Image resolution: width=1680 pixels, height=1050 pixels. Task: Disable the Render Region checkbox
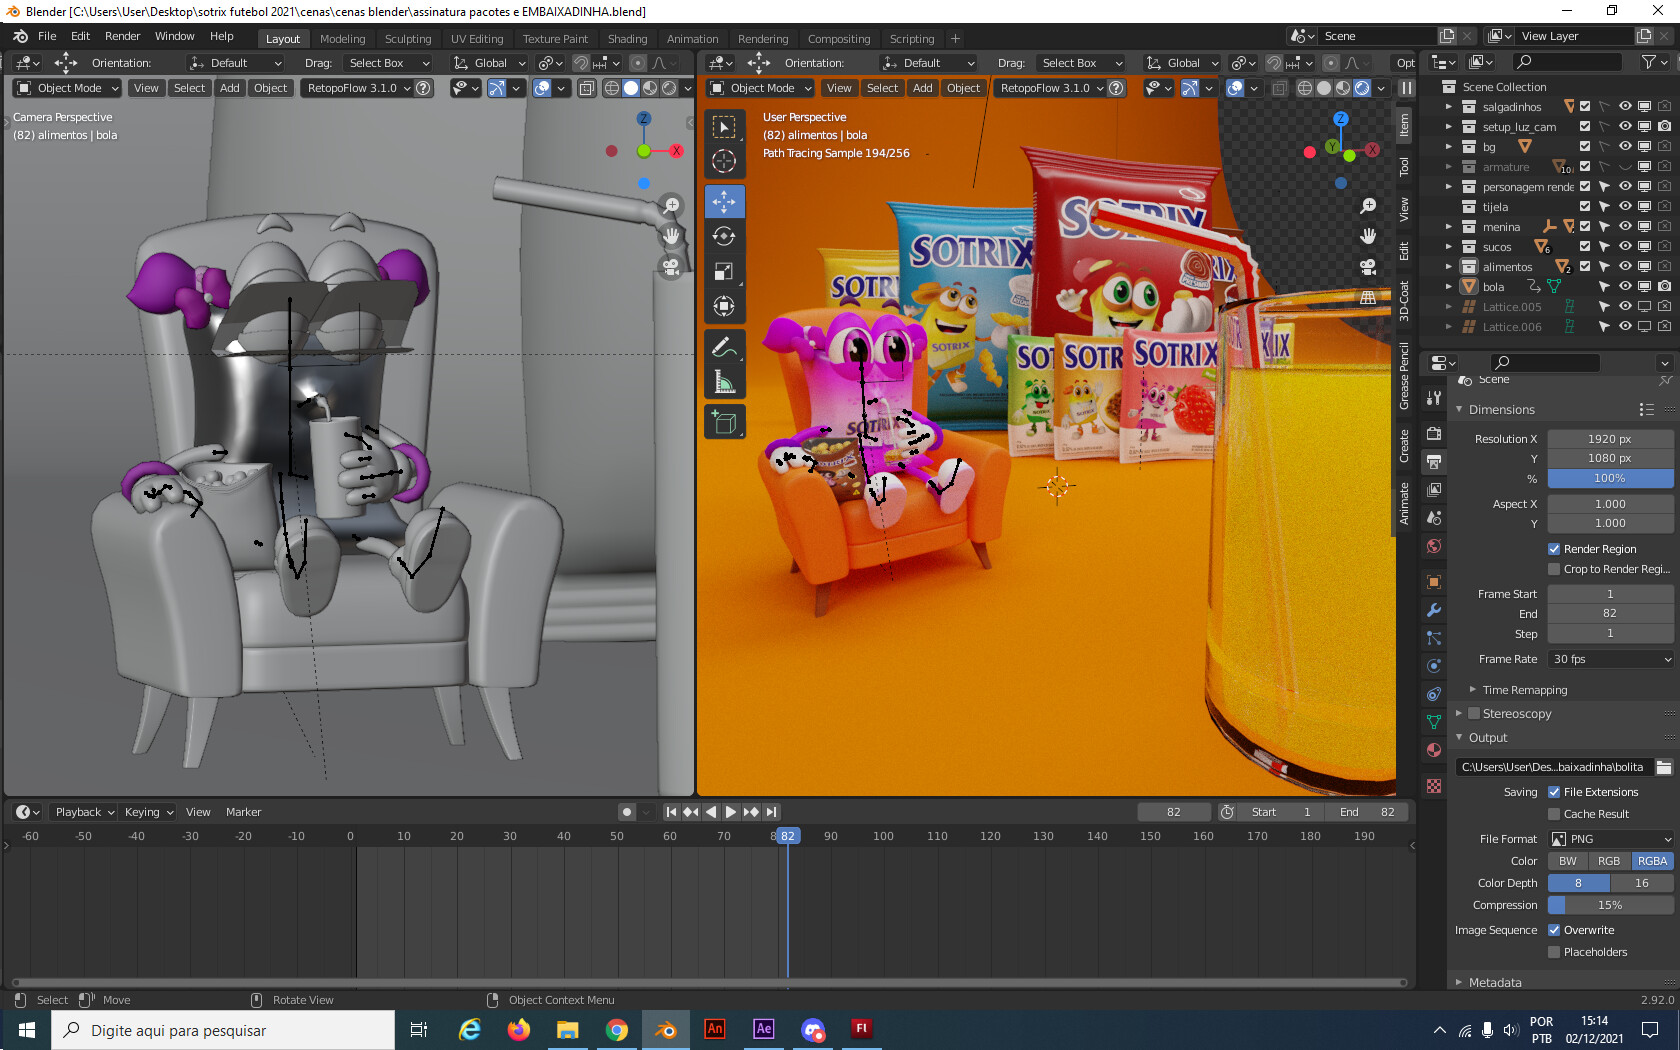[x=1554, y=549]
